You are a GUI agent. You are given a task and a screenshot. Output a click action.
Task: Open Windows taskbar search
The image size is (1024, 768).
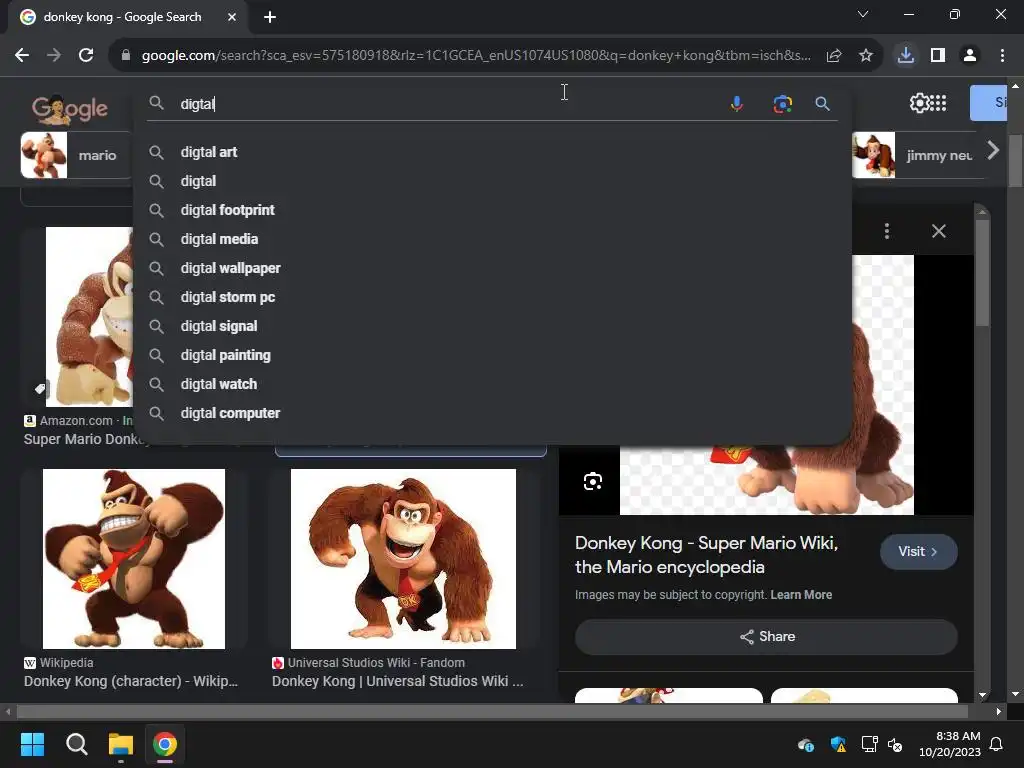[x=76, y=744]
